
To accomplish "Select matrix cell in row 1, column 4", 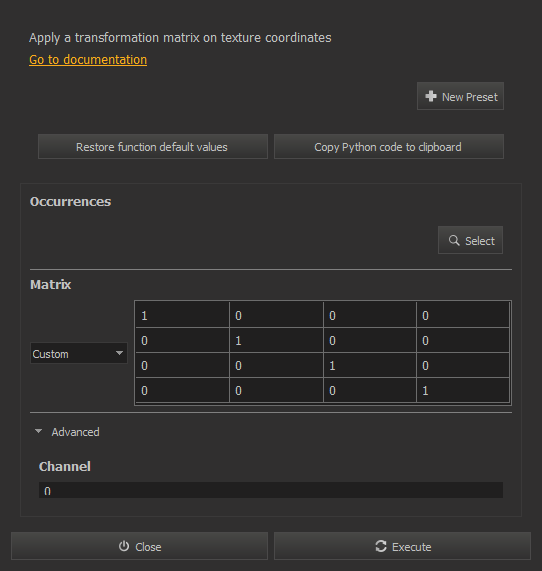I will (463, 315).
